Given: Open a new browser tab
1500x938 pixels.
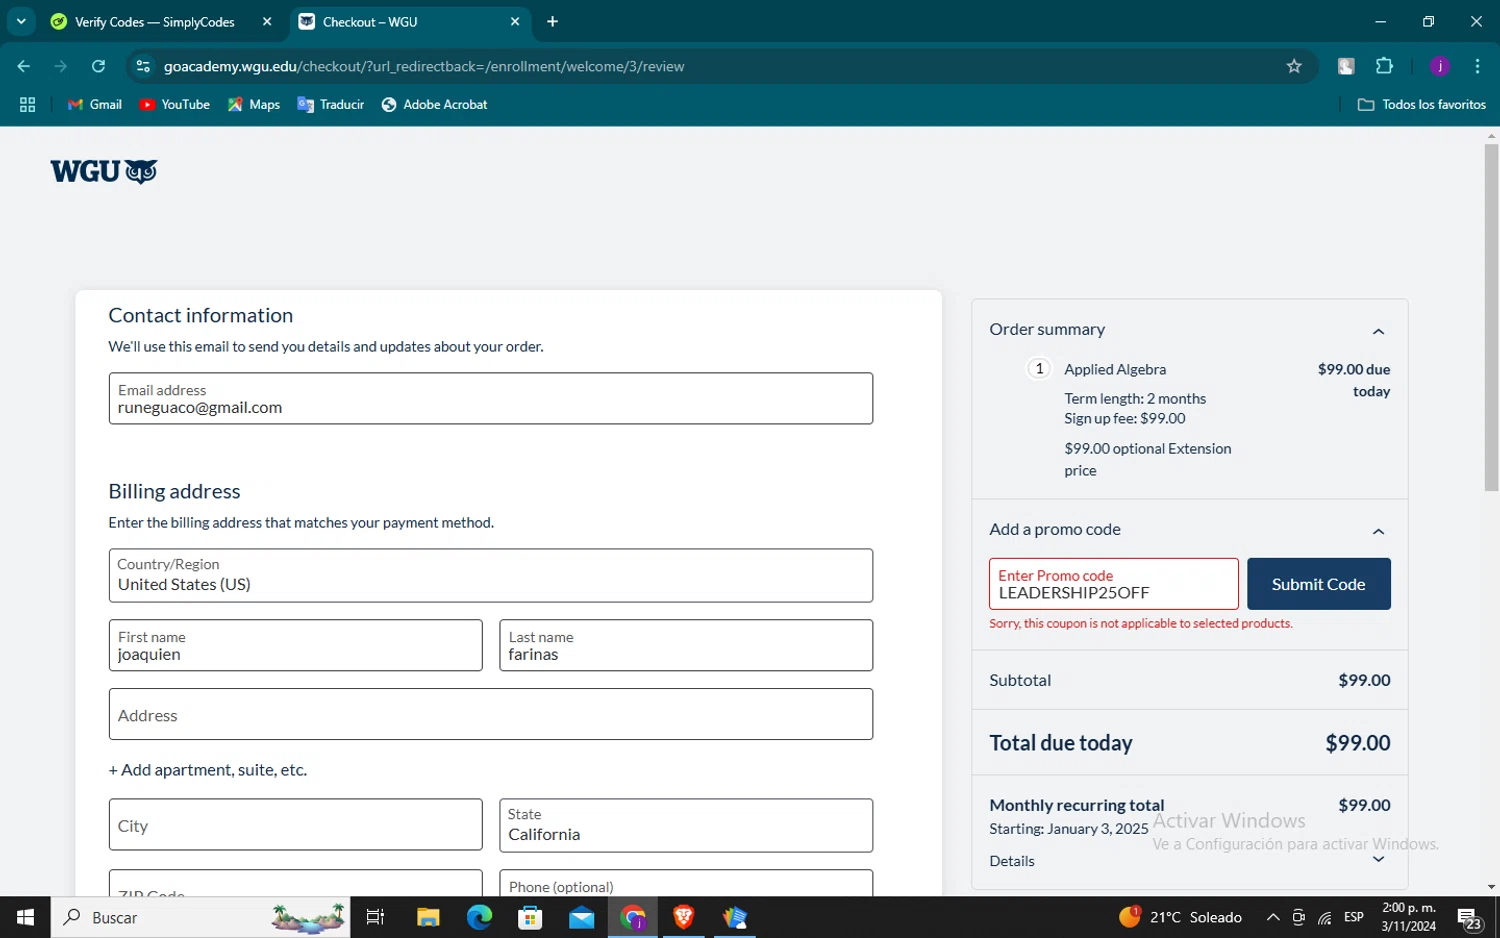Looking at the screenshot, I should [552, 21].
